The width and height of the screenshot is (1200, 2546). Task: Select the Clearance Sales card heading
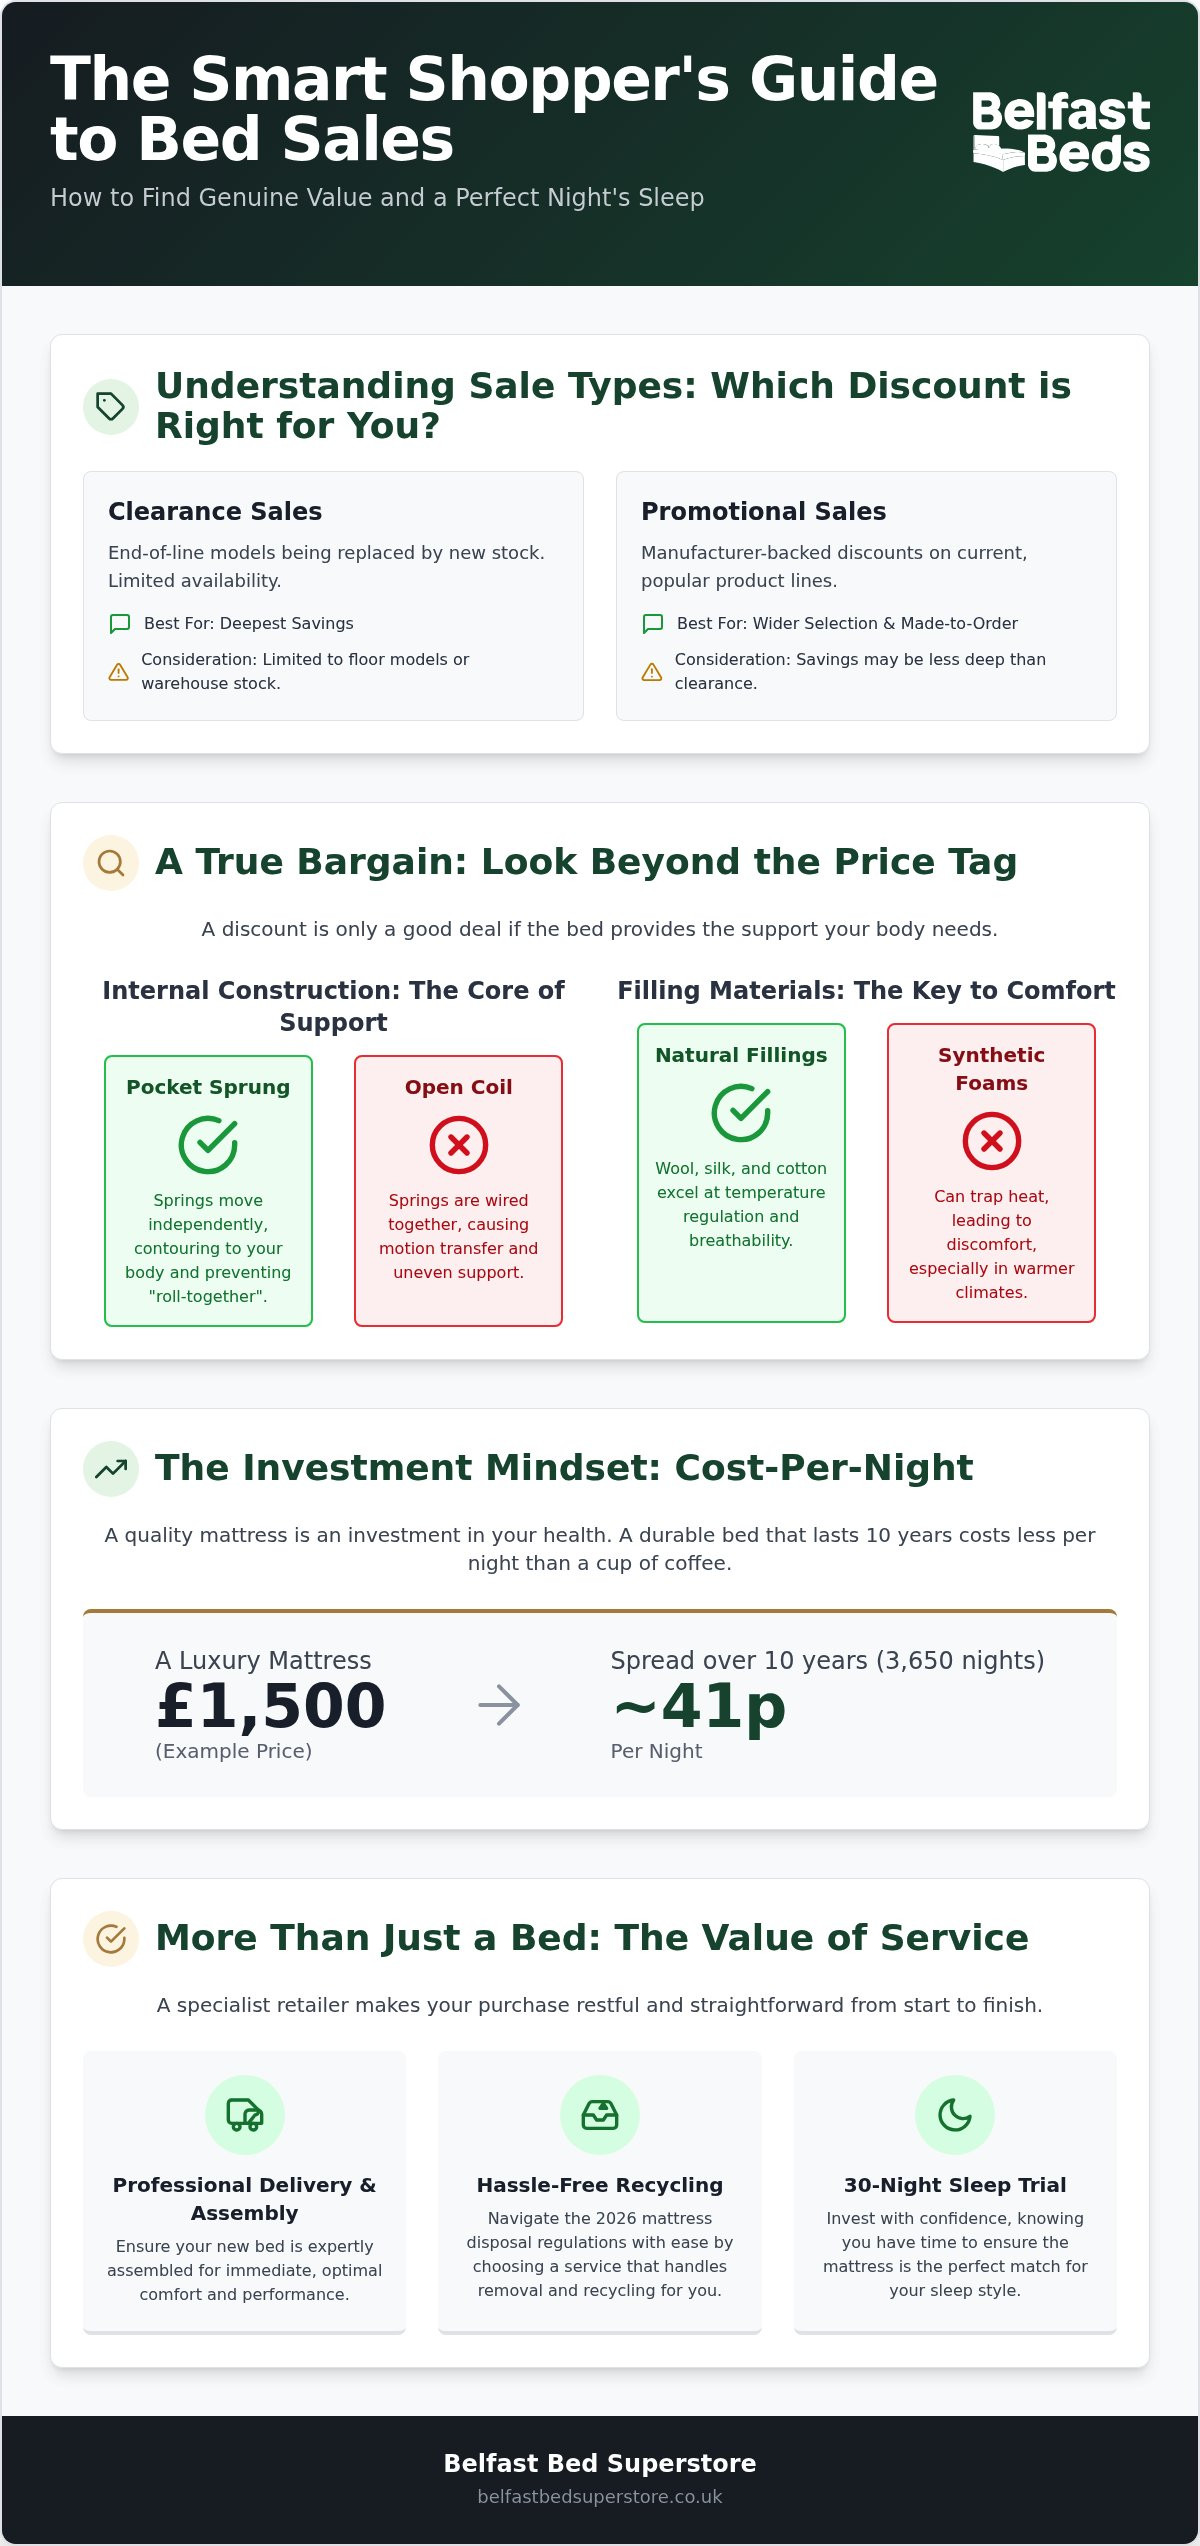215,511
